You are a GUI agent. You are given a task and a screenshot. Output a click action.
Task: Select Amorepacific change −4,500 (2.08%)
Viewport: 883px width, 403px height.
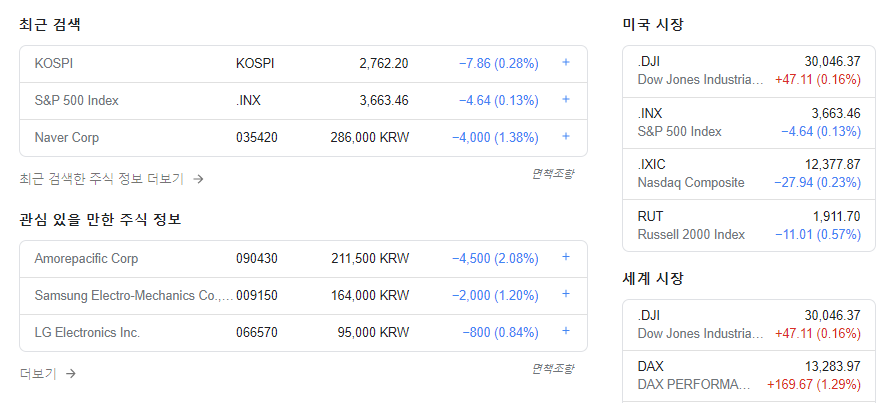click(x=495, y=259)
